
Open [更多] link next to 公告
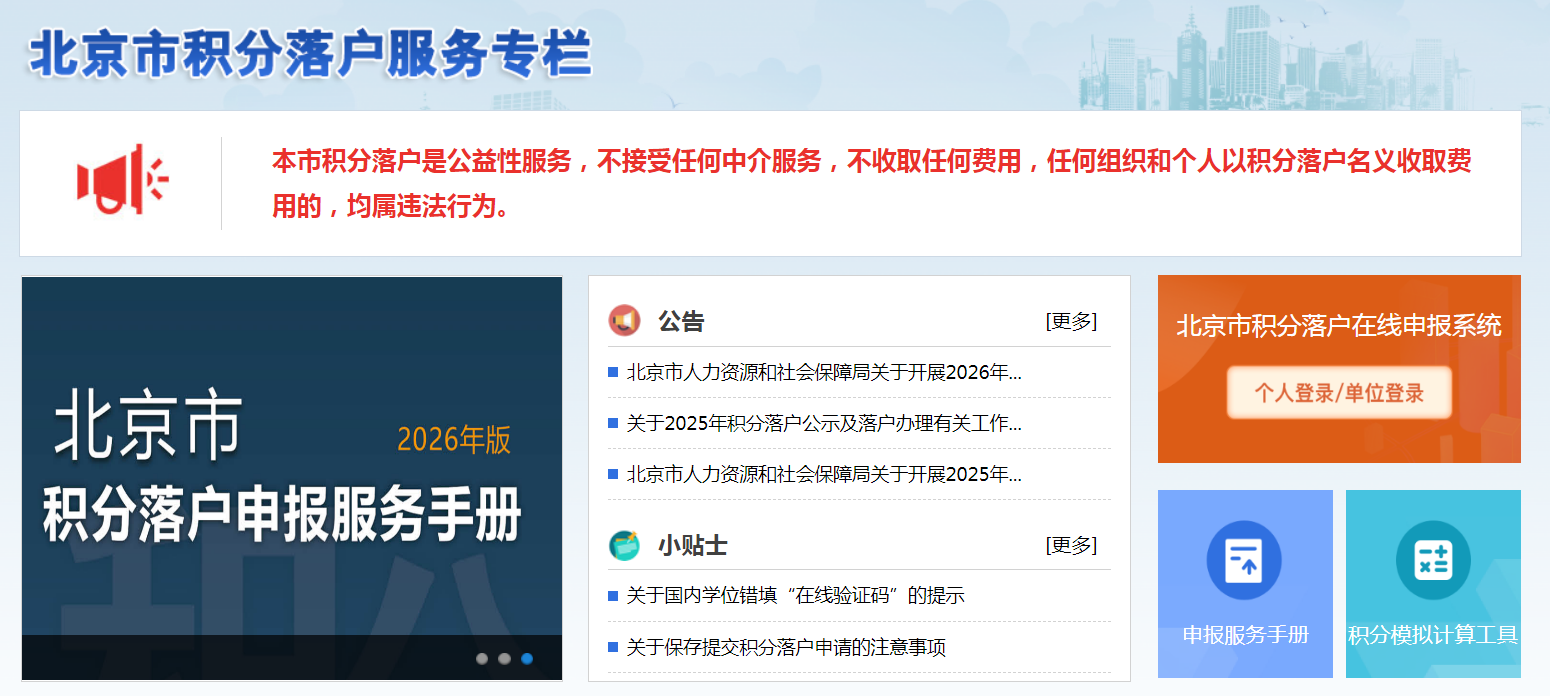(1071, 321)
